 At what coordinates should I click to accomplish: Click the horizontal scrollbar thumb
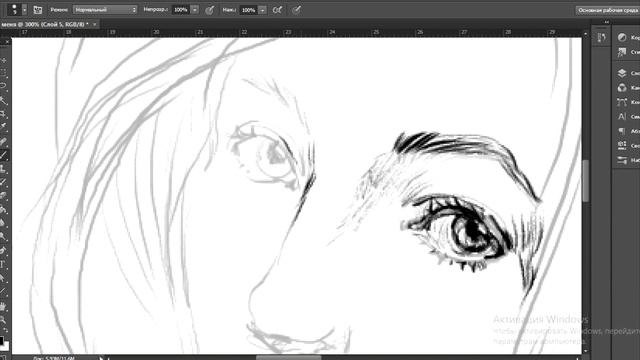coord(289,358)
